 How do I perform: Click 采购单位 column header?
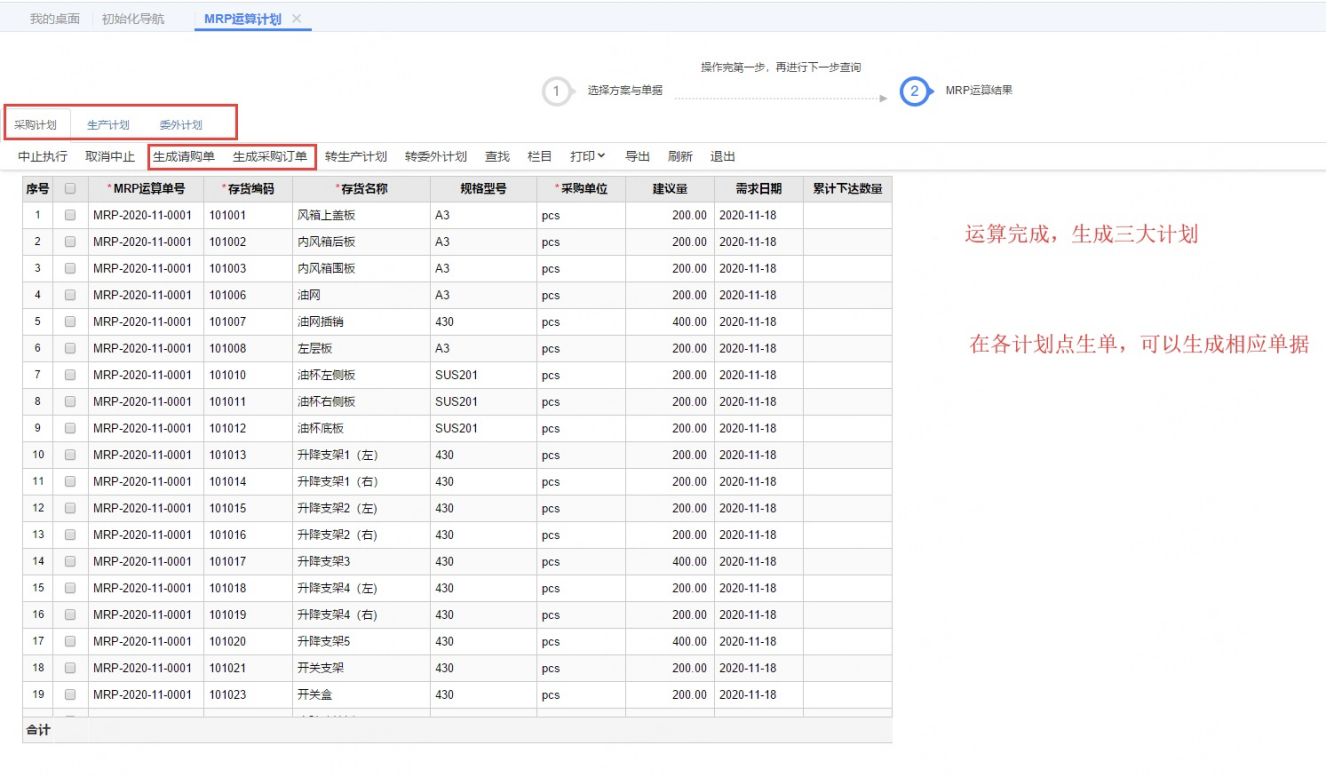point(581,188)
